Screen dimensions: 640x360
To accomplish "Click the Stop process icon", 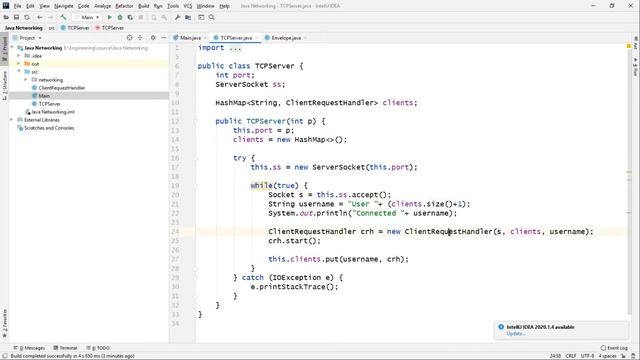I will point(141,18).
